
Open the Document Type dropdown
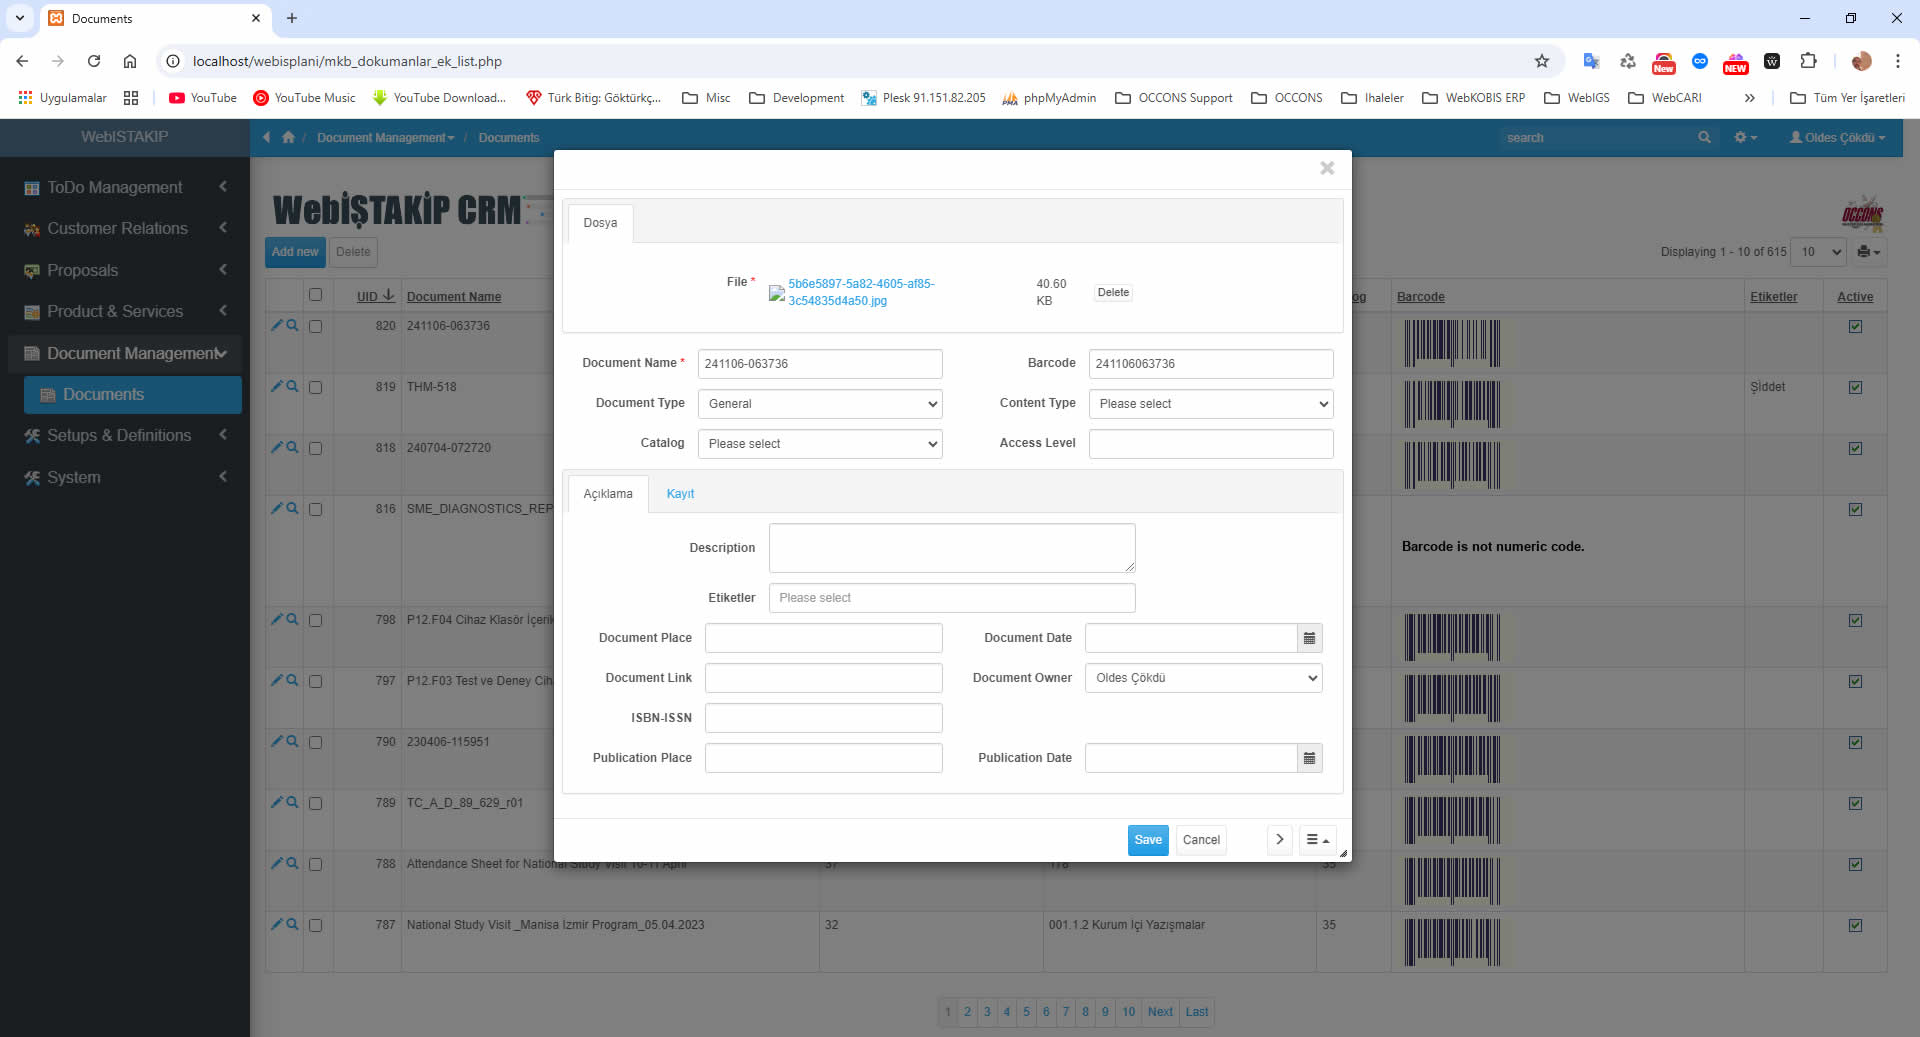(820, 404)
